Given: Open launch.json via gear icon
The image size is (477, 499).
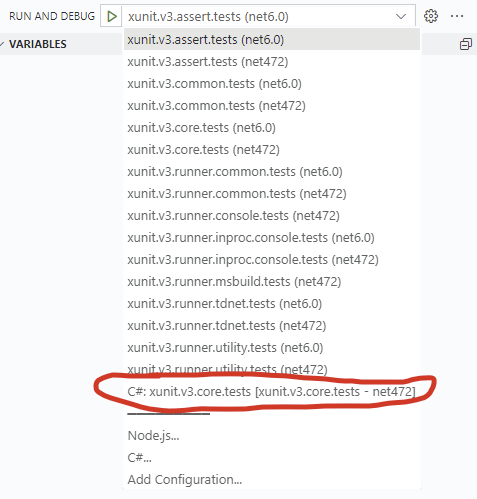Looking at the screenshot, I should 431,16.
